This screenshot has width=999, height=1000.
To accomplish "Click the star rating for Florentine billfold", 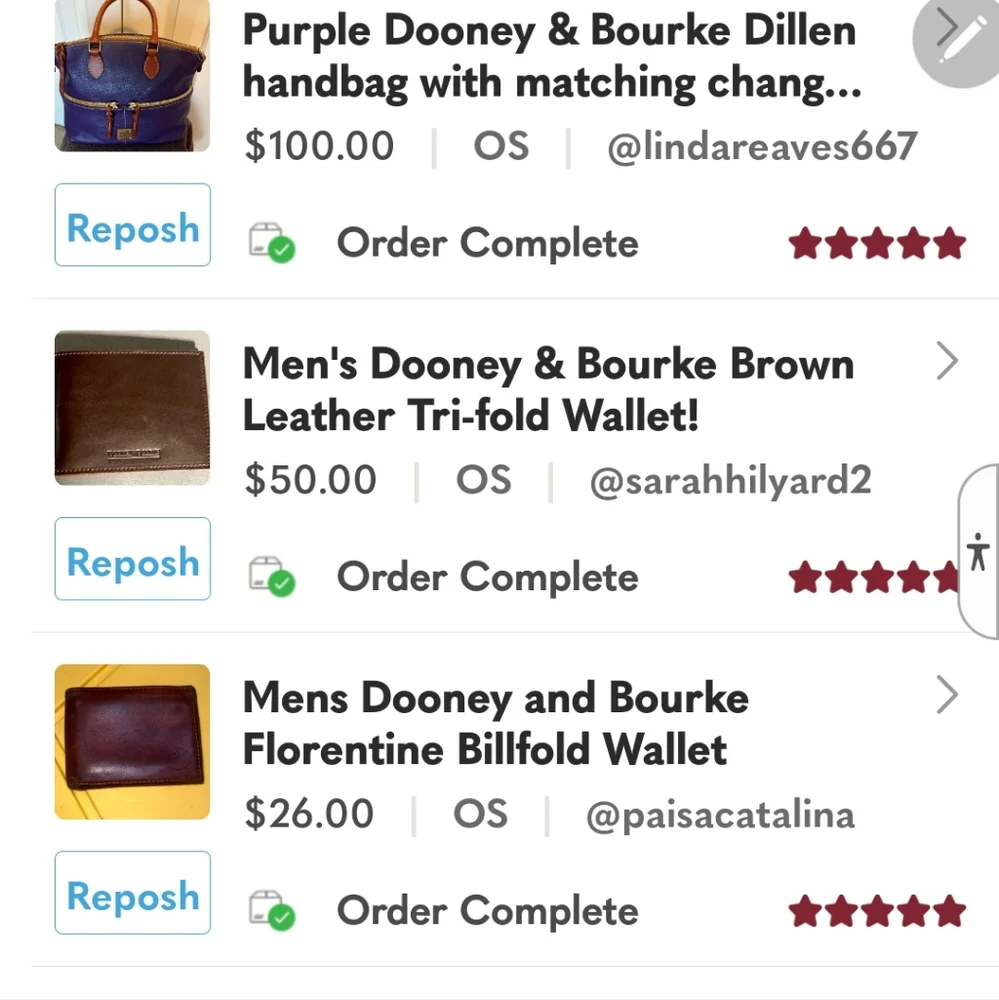I will coord(877,911).
